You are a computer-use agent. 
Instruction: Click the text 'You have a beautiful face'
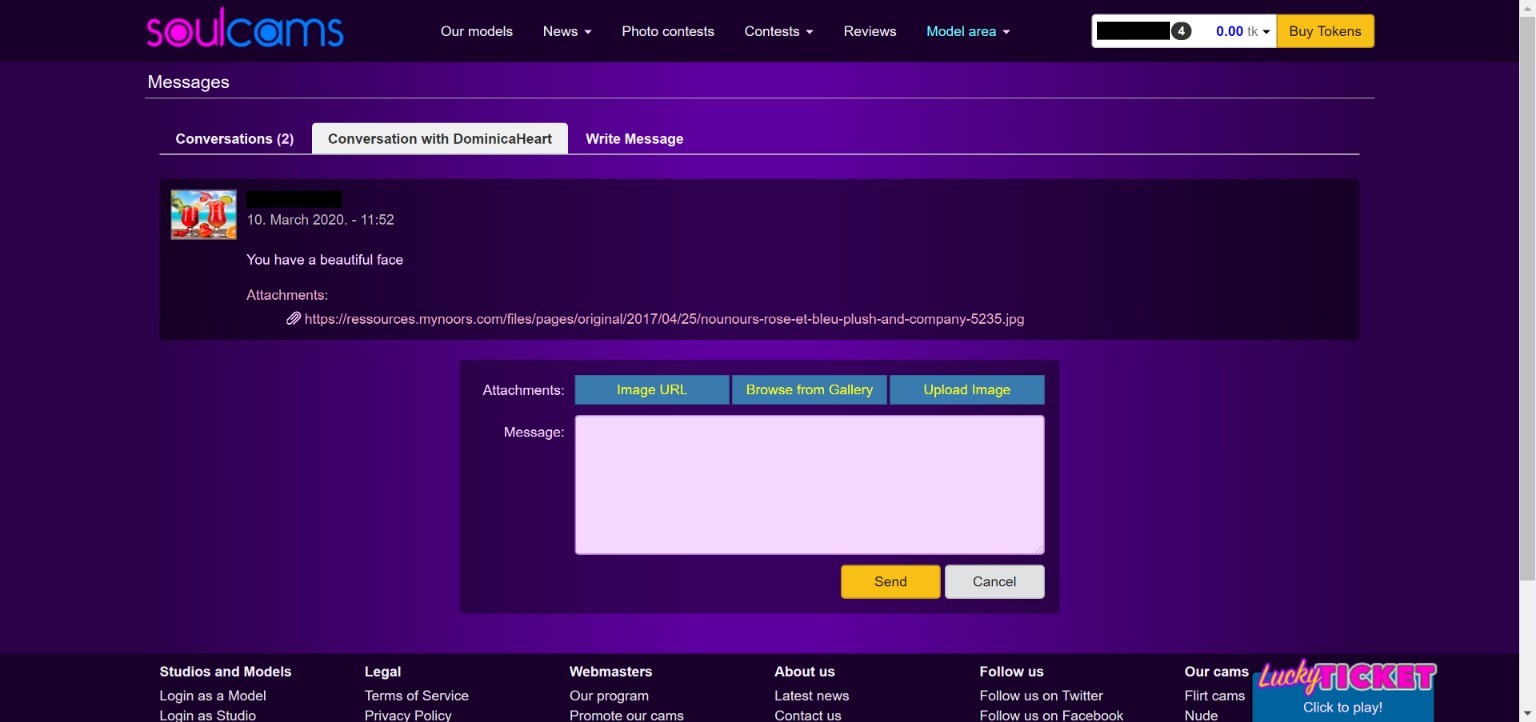pyautogui.click(x=325, y=260)
